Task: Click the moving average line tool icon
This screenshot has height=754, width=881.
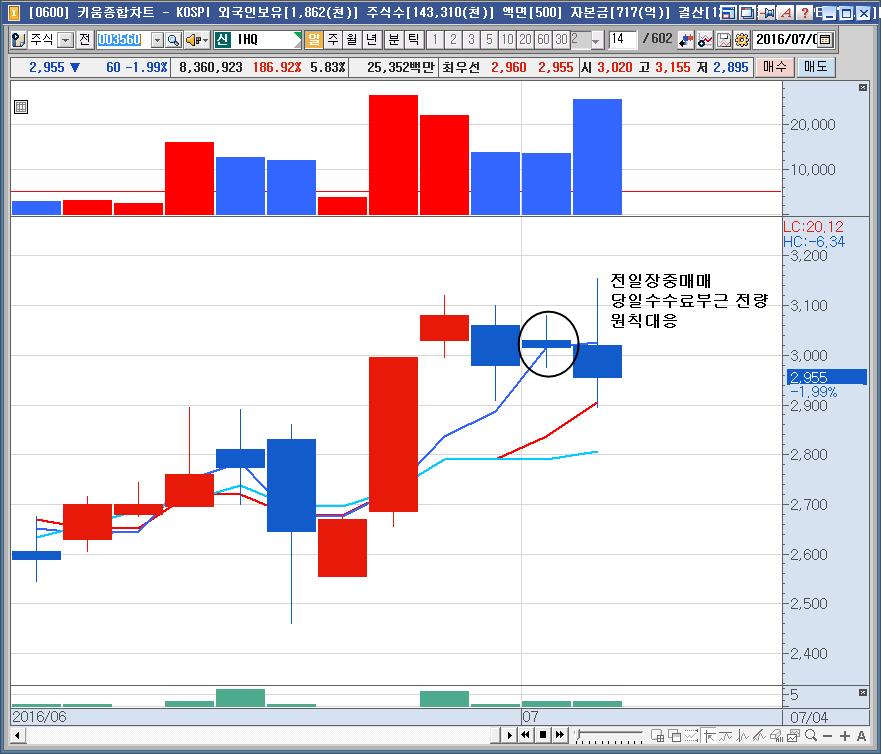Action: (x=725, y=735)
